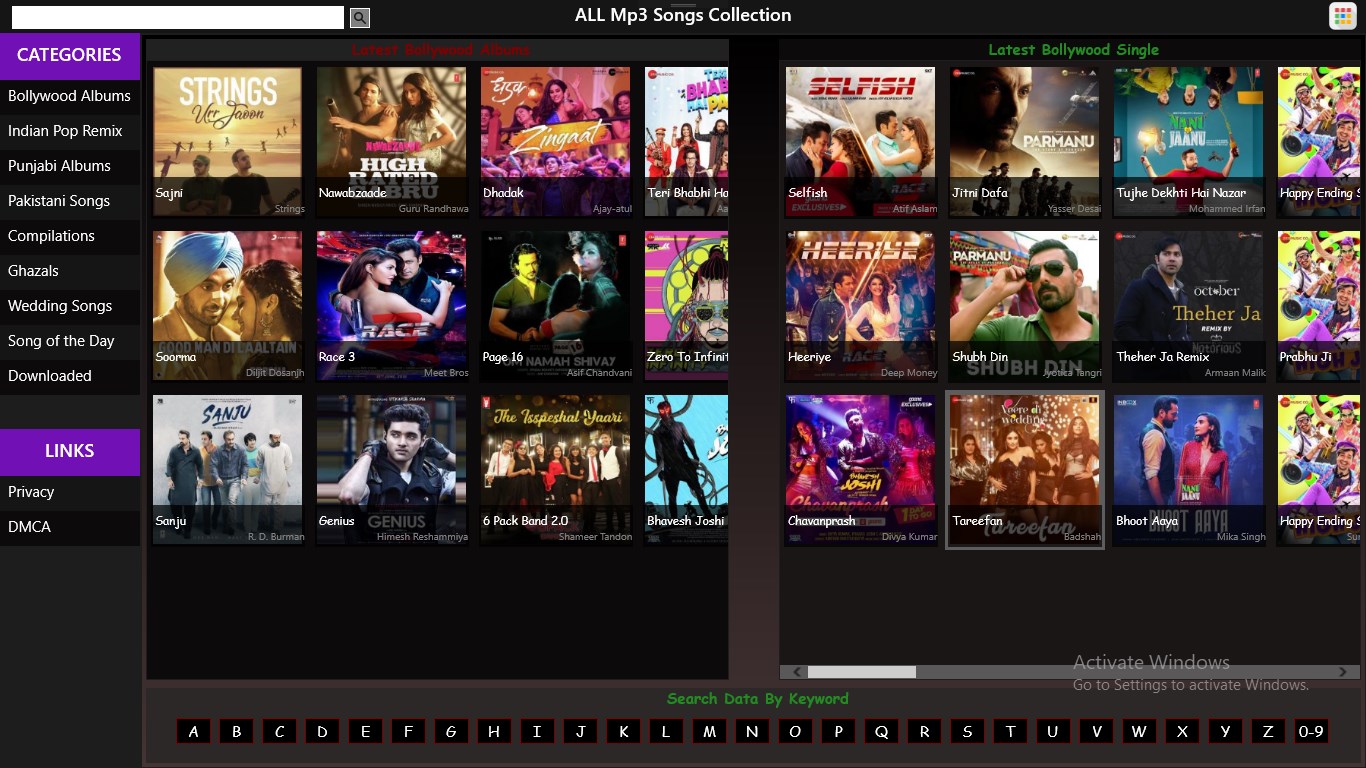
Task: Search songs by letter G
Action: (451, 732)
